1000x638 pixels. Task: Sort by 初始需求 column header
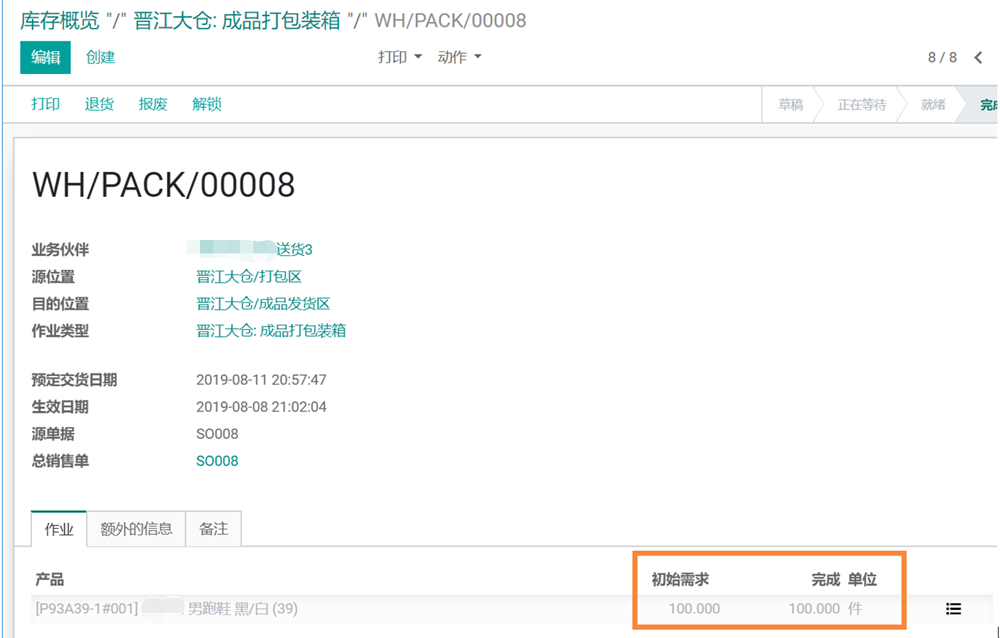pyautogui.click(x=680, y=579)
